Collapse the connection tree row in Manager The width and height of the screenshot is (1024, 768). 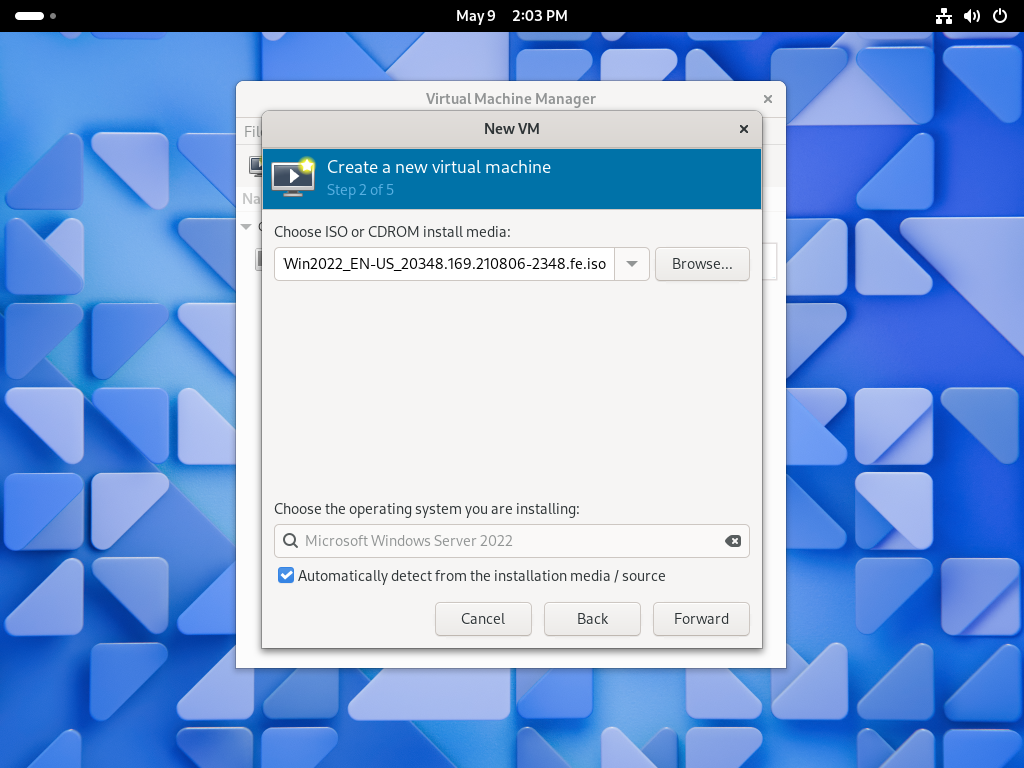tap(247, 227)
